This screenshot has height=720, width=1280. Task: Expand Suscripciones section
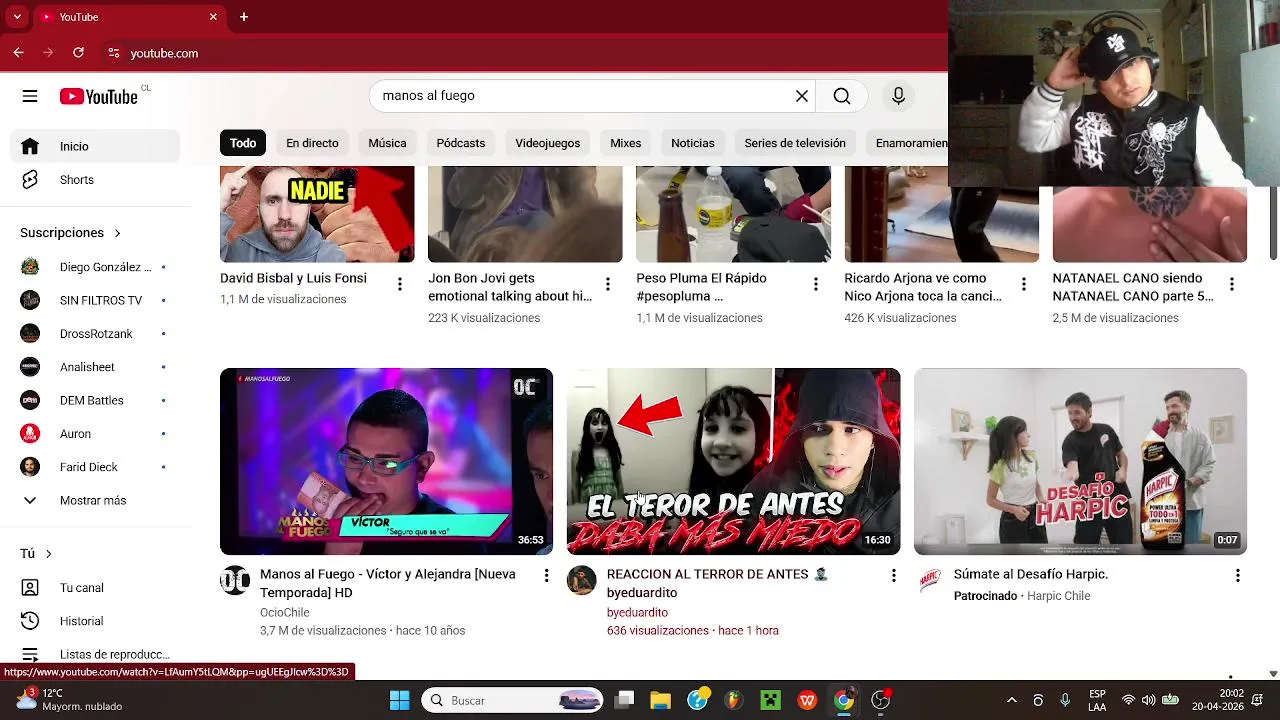click(70, 233)
